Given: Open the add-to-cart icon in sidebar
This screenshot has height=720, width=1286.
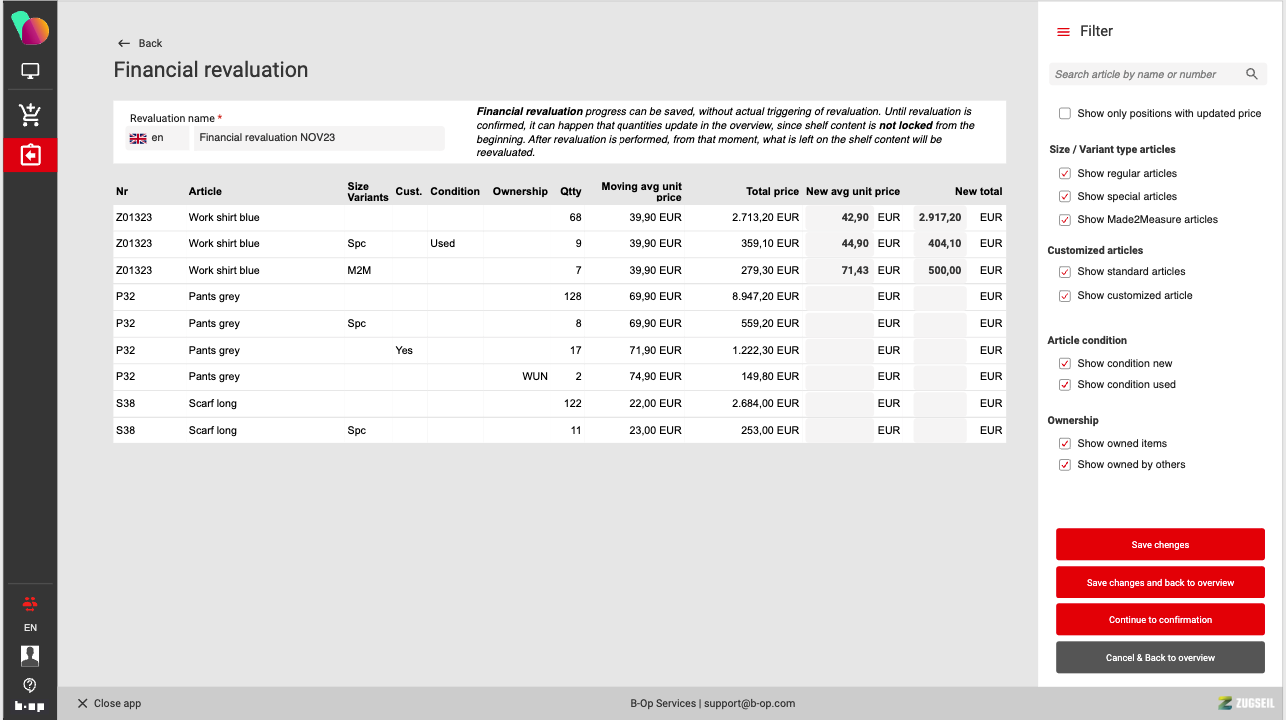Looking at the screenshot, I should pos(30,115).
